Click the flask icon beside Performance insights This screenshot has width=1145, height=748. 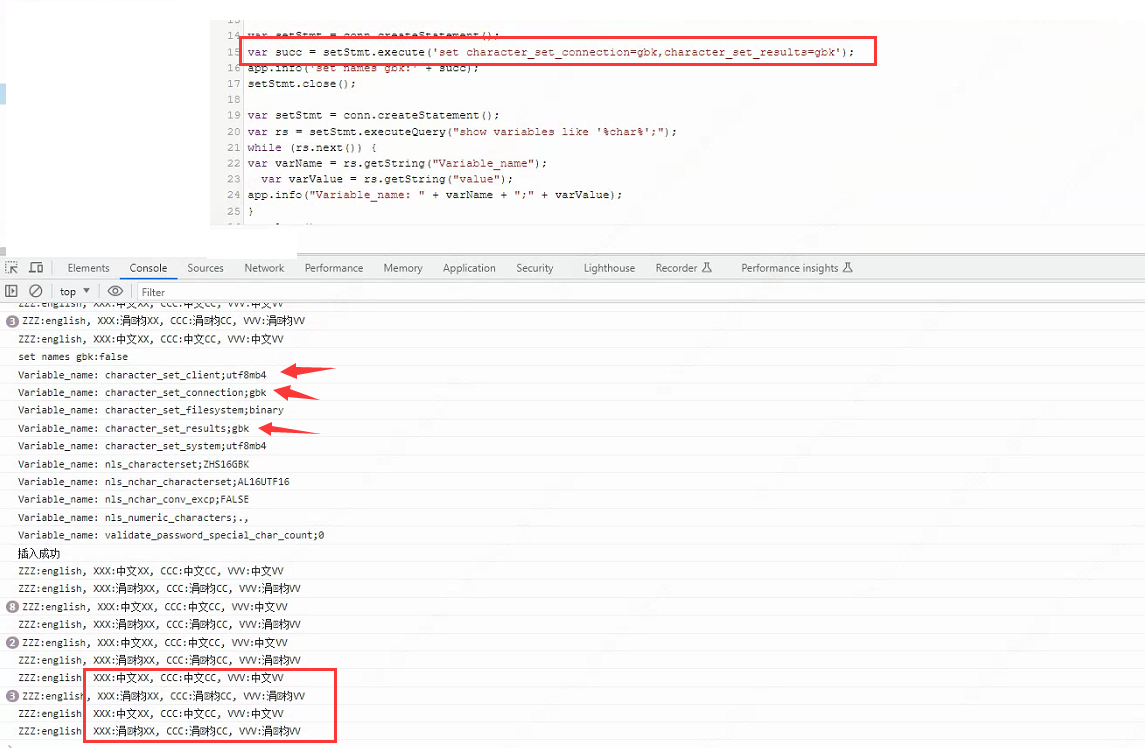click(x=848, y=268)
